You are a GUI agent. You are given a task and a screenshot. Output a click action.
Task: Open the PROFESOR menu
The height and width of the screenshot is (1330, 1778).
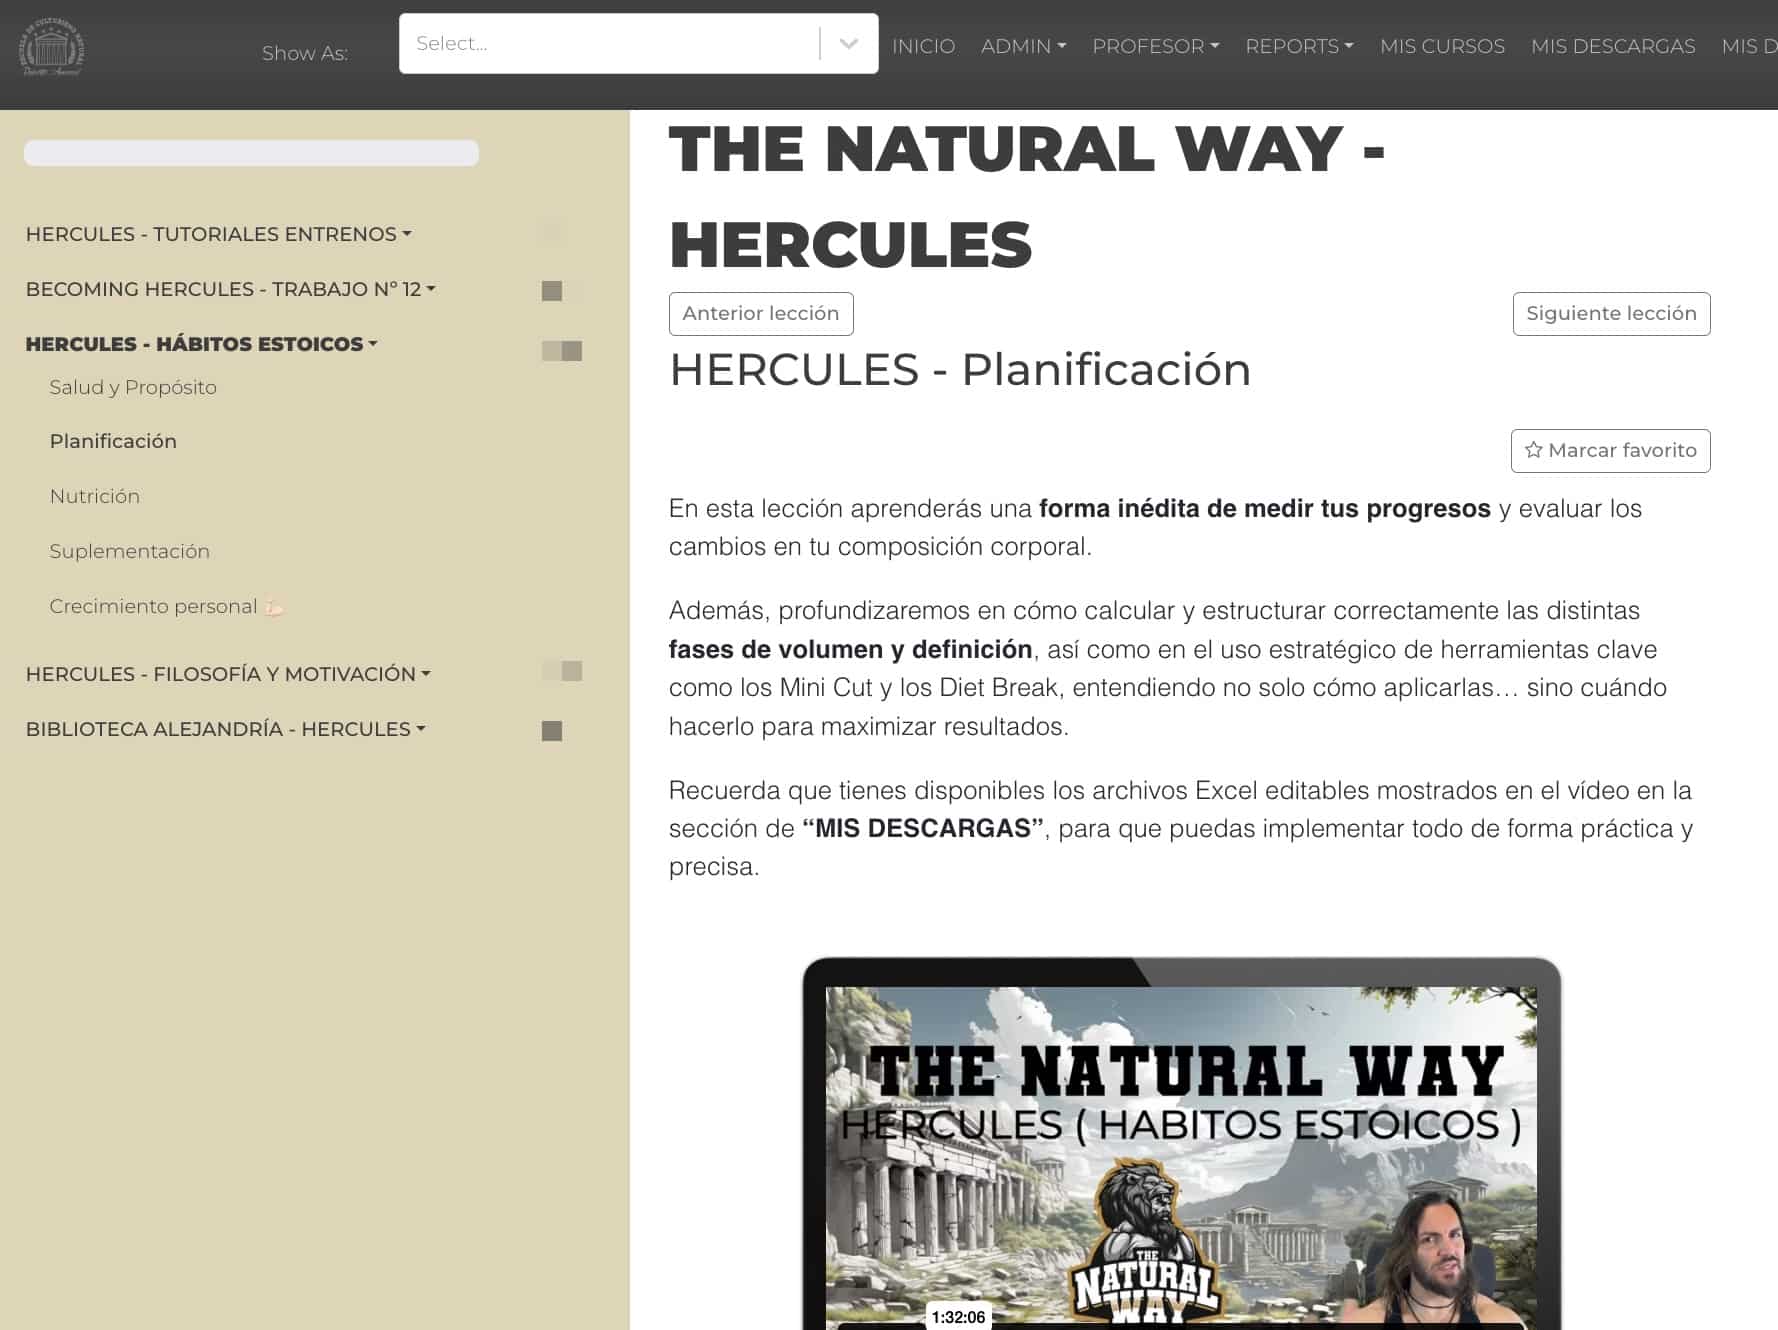coord(1155,46)
